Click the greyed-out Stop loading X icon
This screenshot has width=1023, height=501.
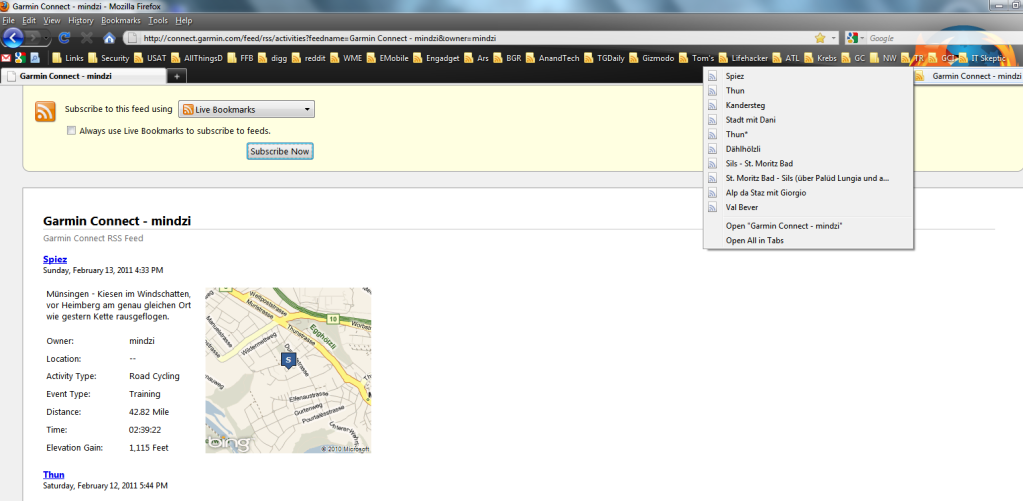87,38
